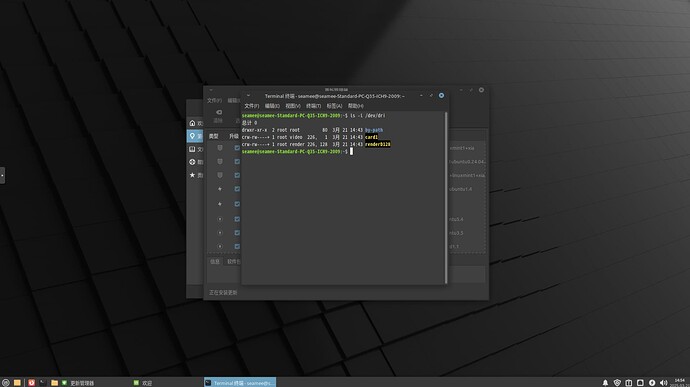The image size is (690, 387).
Task: Open the file manager folder icon in taskbar
Action: click(x=55, y=383)
